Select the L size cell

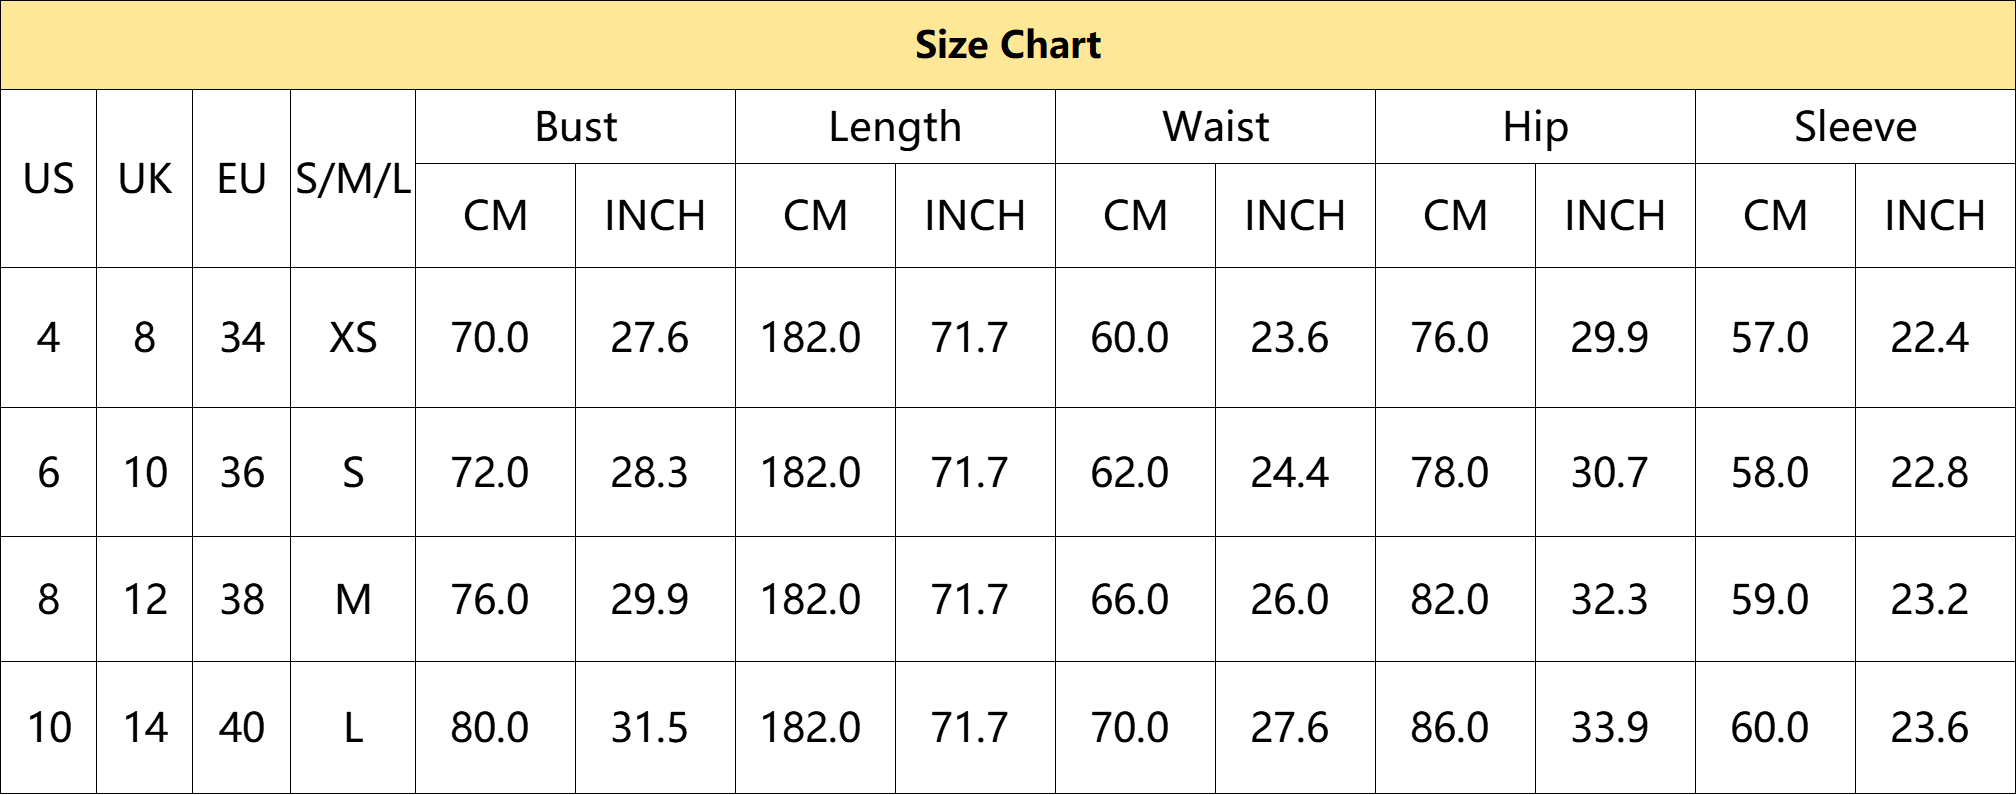[353, 727]
